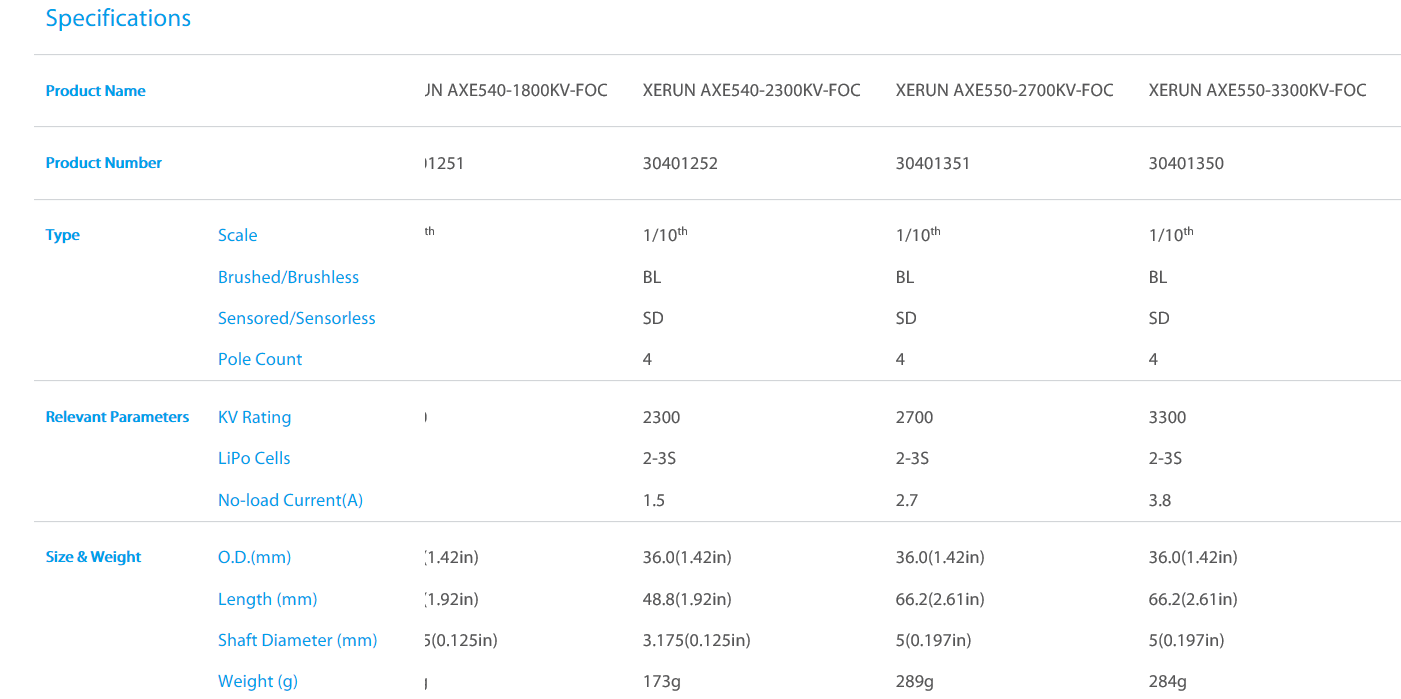Viewport: 1401px width, 699px height.
Task: Click the KV Rating value "3300"
Action: click(1168, 417)
